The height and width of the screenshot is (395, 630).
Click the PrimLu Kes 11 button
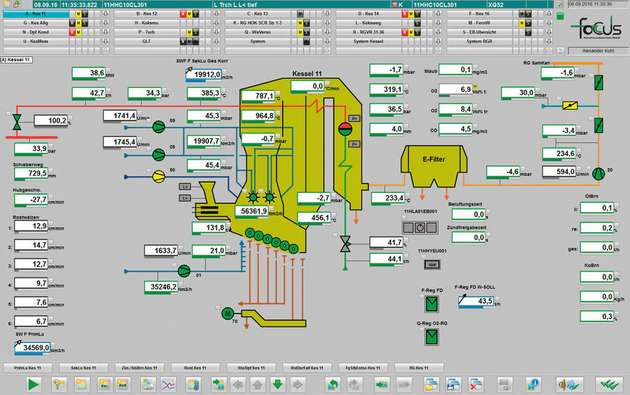pos(27,367)
